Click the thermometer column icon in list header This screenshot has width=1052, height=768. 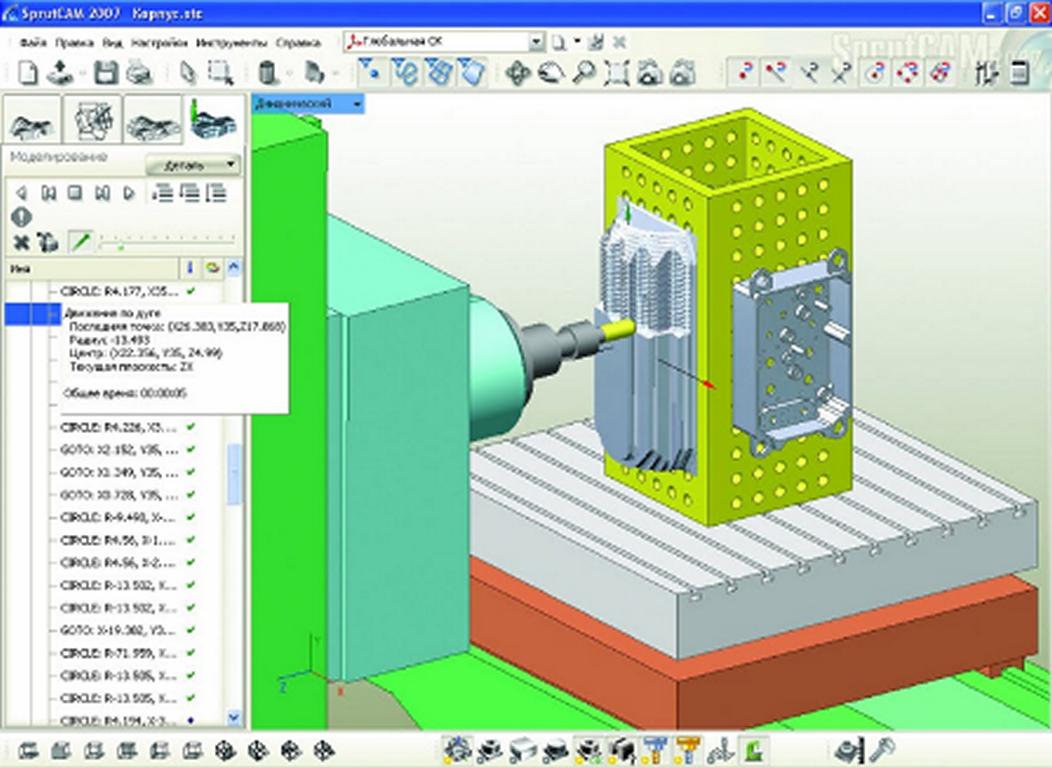[190, 268]
